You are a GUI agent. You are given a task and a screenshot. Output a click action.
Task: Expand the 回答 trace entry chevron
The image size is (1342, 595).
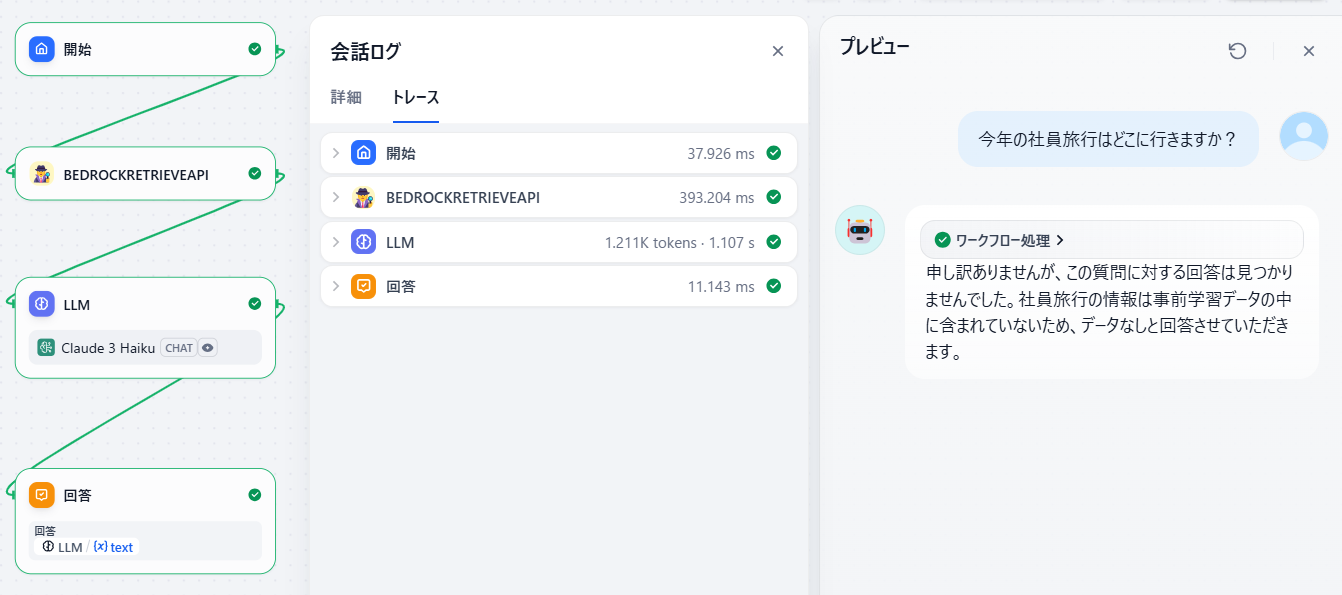(x=336, y=287)
